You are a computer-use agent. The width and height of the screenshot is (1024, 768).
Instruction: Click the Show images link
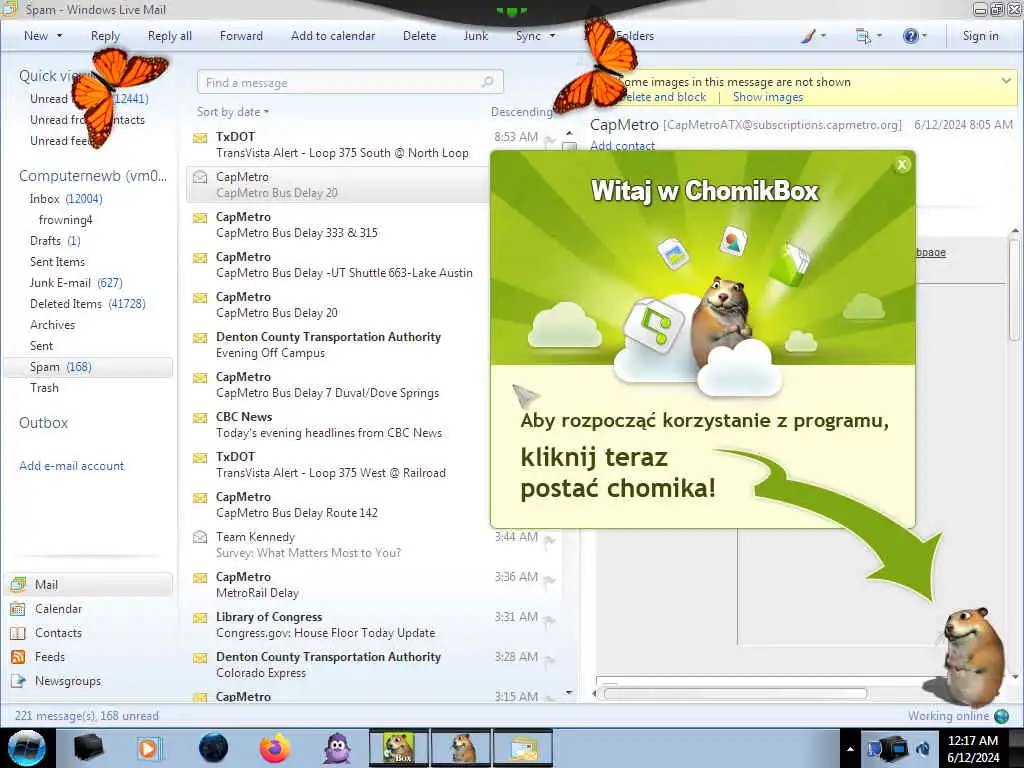pos(768,97)
